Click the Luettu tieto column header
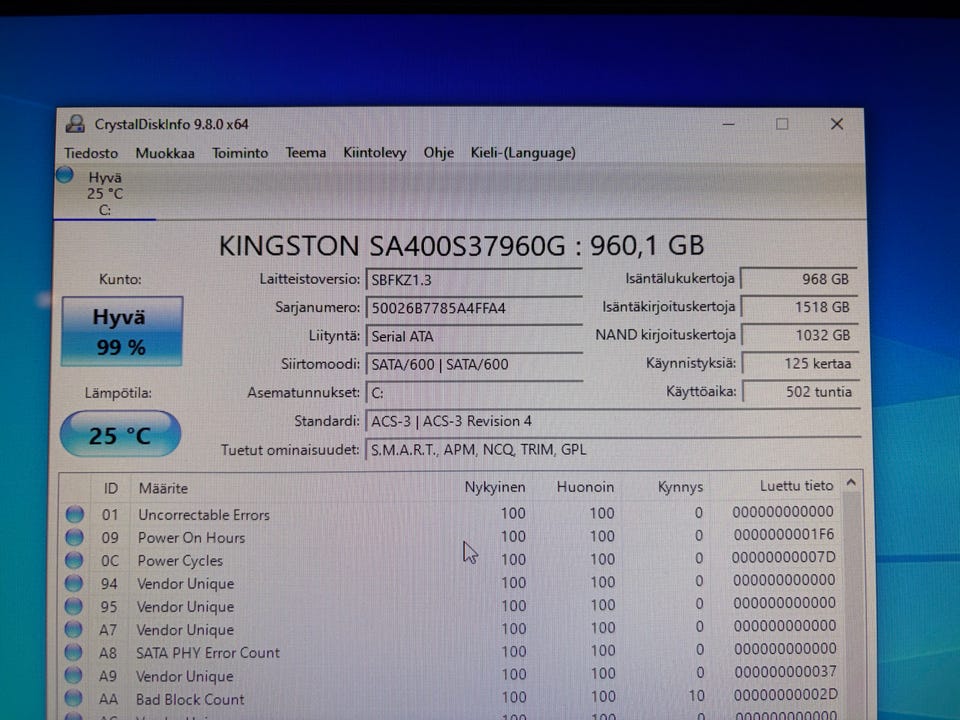The width and height of the screenshot is (960, 720). (x=797, y=486)
